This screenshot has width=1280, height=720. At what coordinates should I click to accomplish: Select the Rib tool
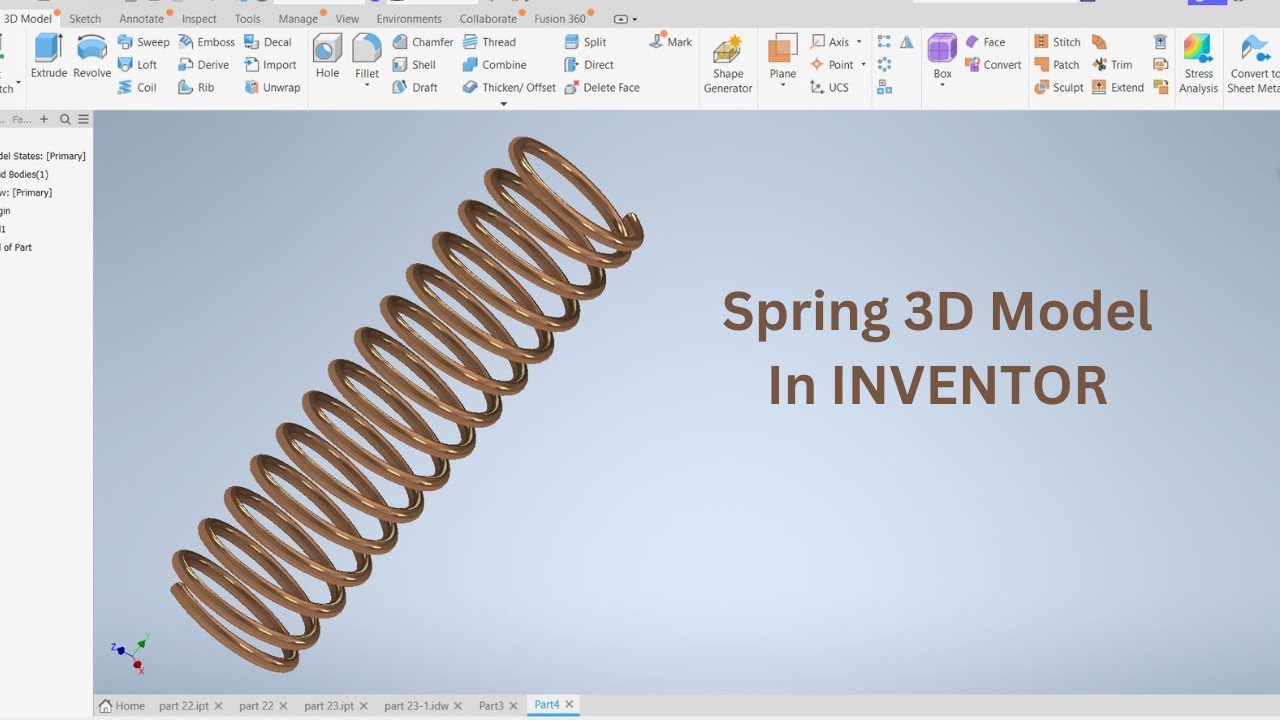[196, 88]
